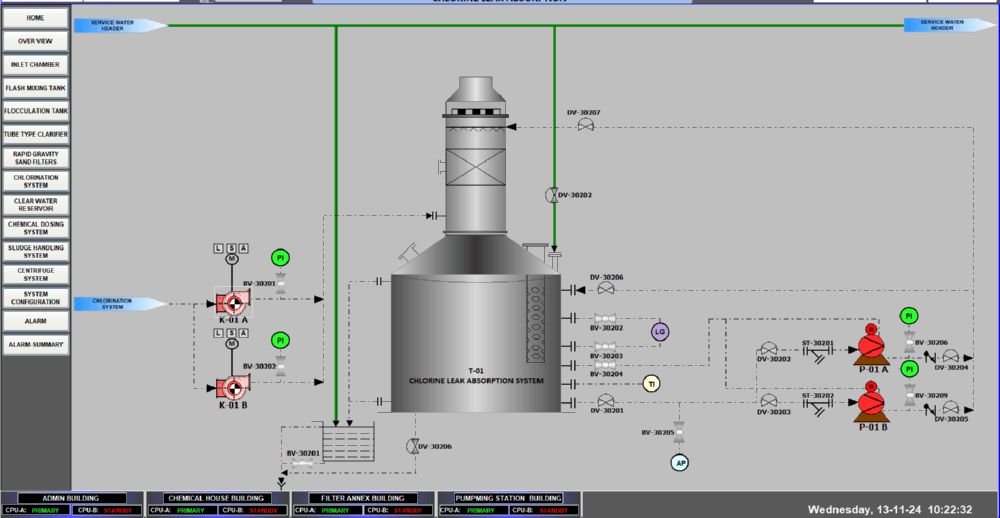Select valve DV-30204 at P-01 A discharge
The width and height of the screenshot is (1000, 518).
[x=950, y=356]
